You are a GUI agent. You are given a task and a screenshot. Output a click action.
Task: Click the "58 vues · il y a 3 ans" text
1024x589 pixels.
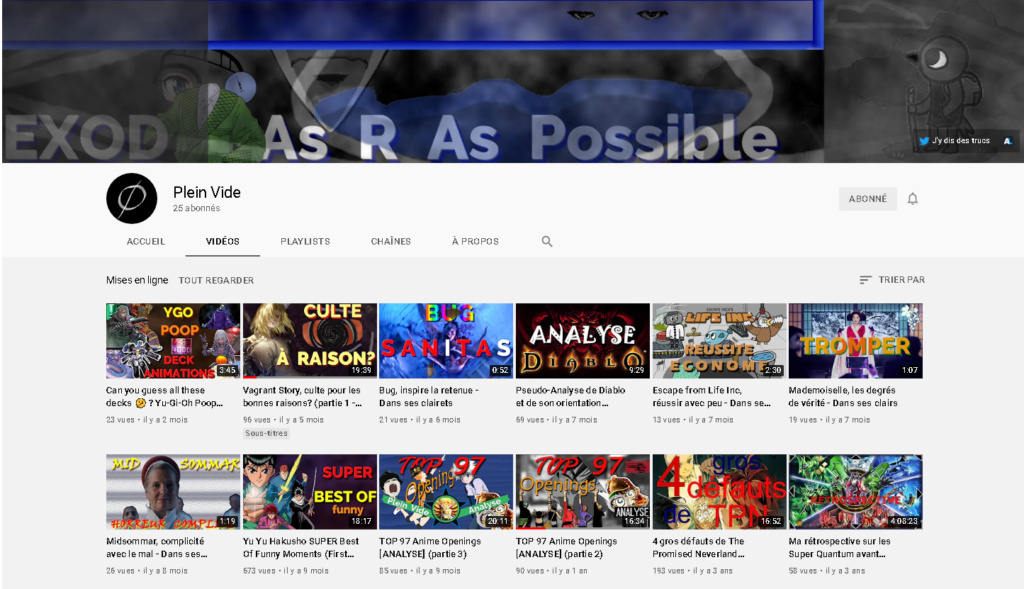[827, 571]
